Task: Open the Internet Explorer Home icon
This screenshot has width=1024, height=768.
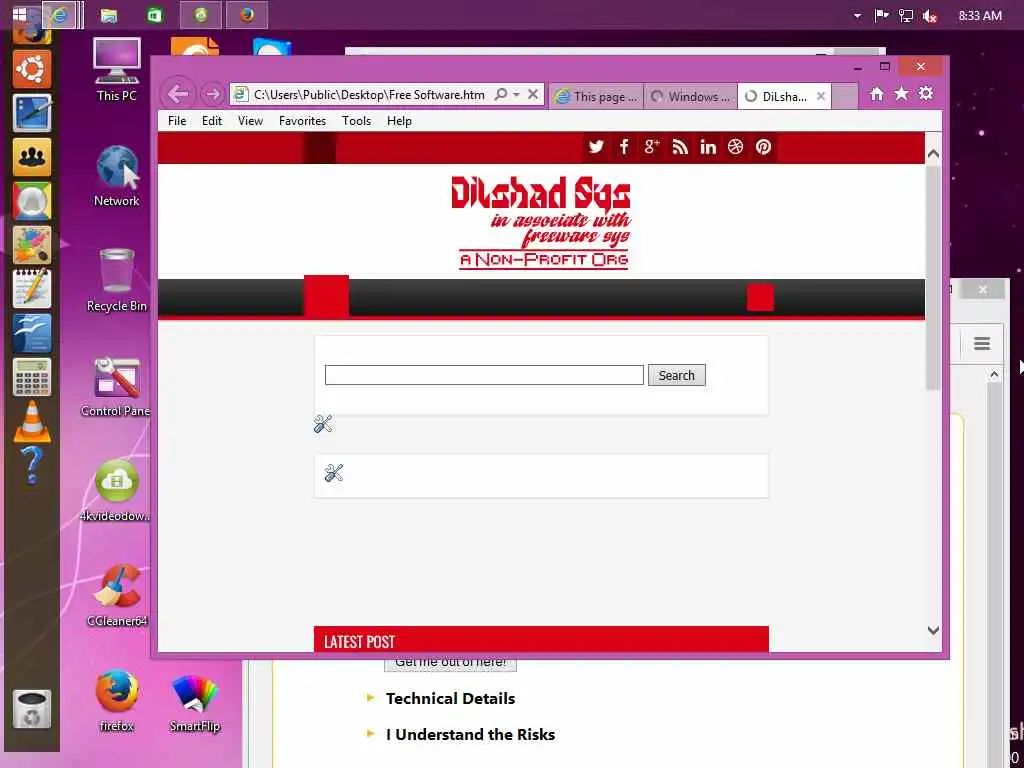Action: tap(876, 94)
